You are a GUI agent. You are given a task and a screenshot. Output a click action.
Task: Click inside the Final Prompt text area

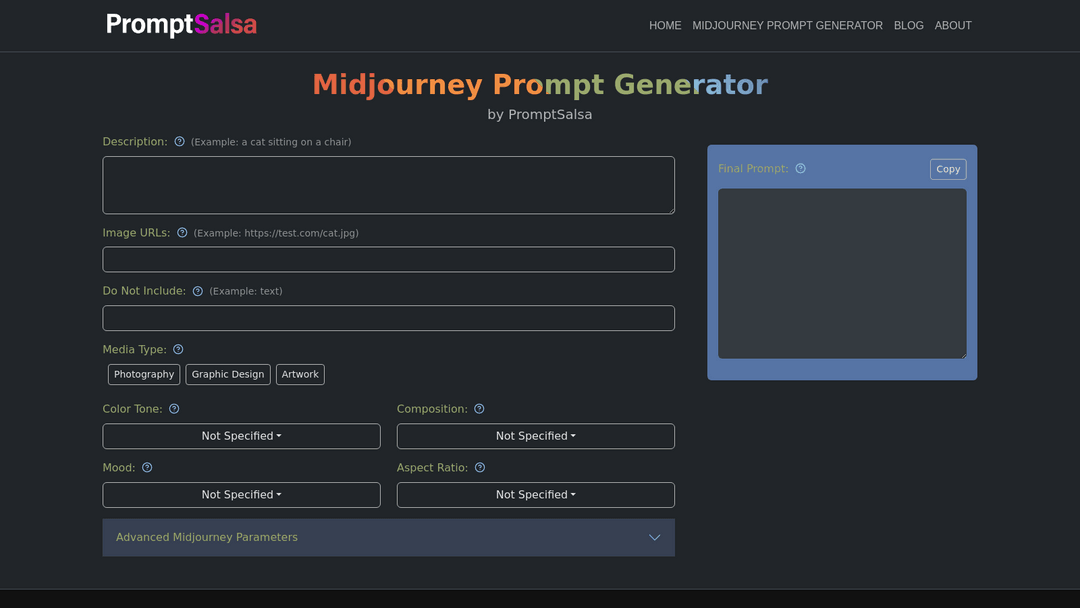pos(842,274)
